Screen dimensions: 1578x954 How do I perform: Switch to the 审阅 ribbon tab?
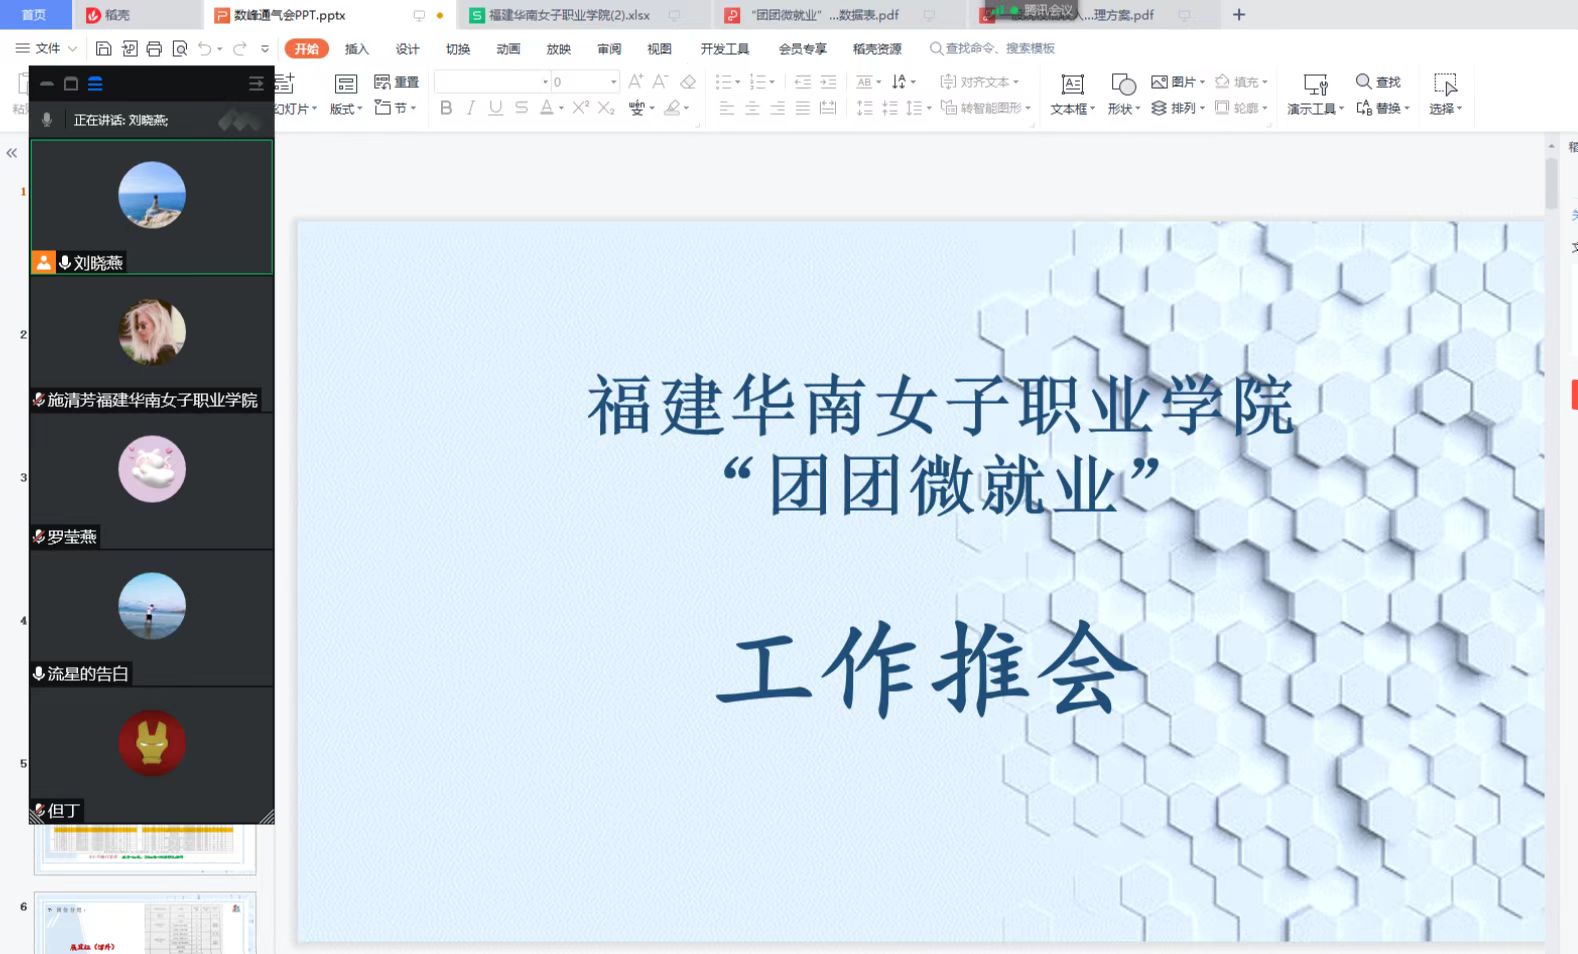pos(609,49)
